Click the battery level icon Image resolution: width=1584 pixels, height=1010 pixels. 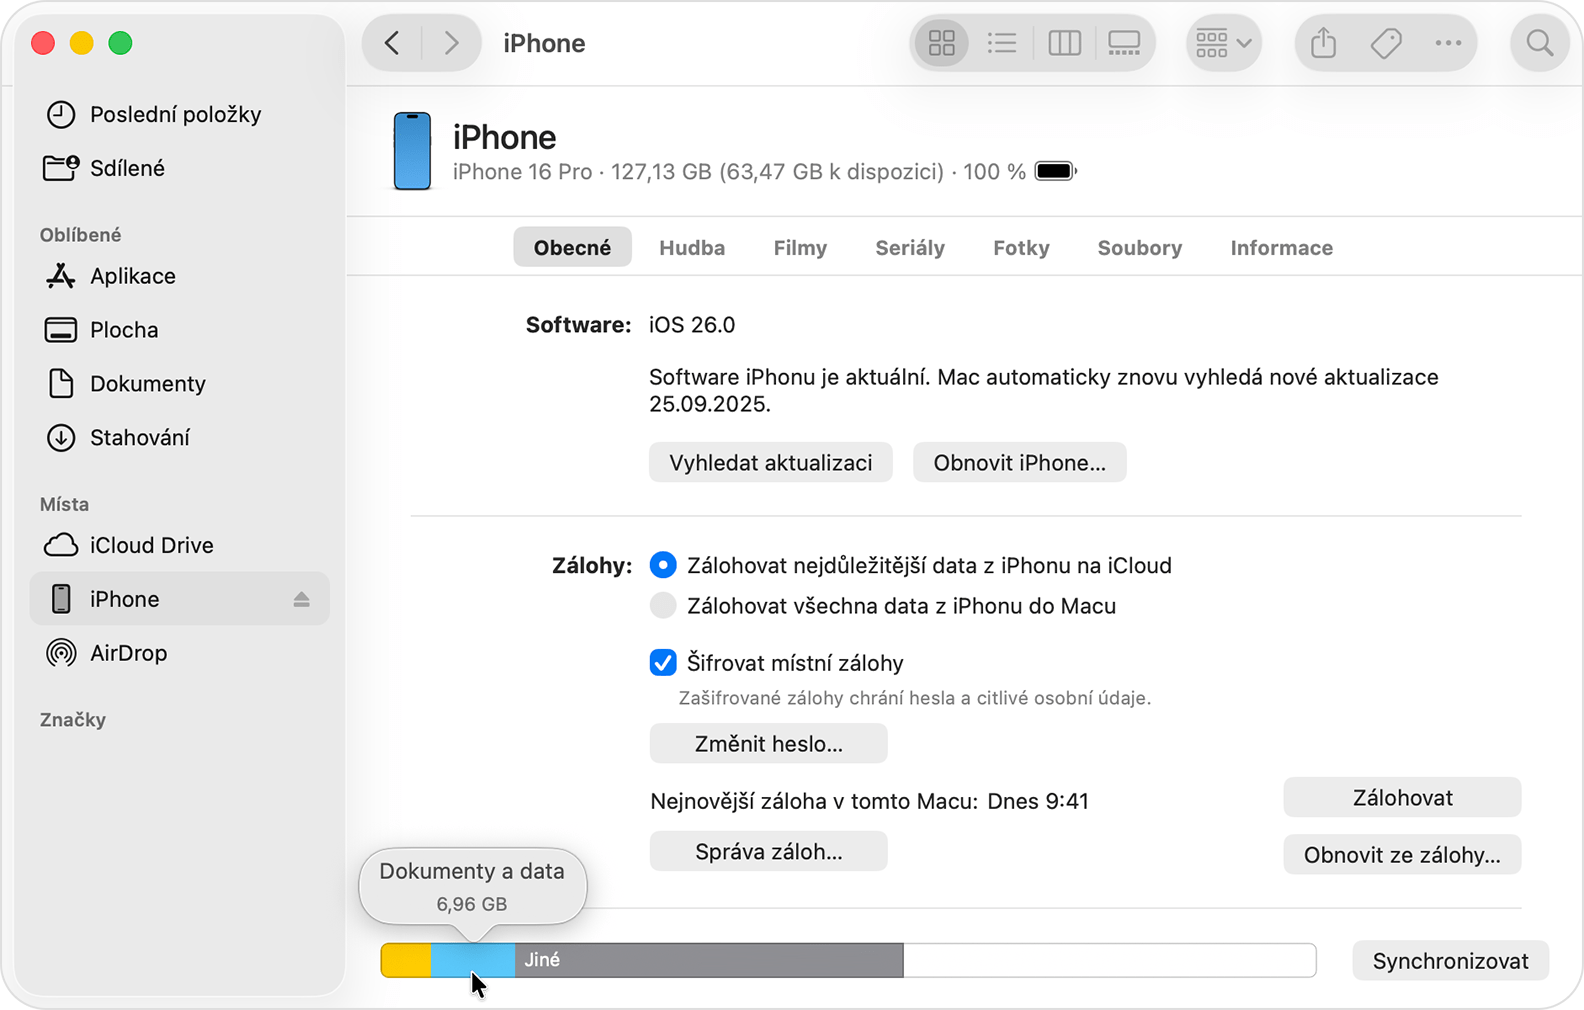[x=1056, y=171]
